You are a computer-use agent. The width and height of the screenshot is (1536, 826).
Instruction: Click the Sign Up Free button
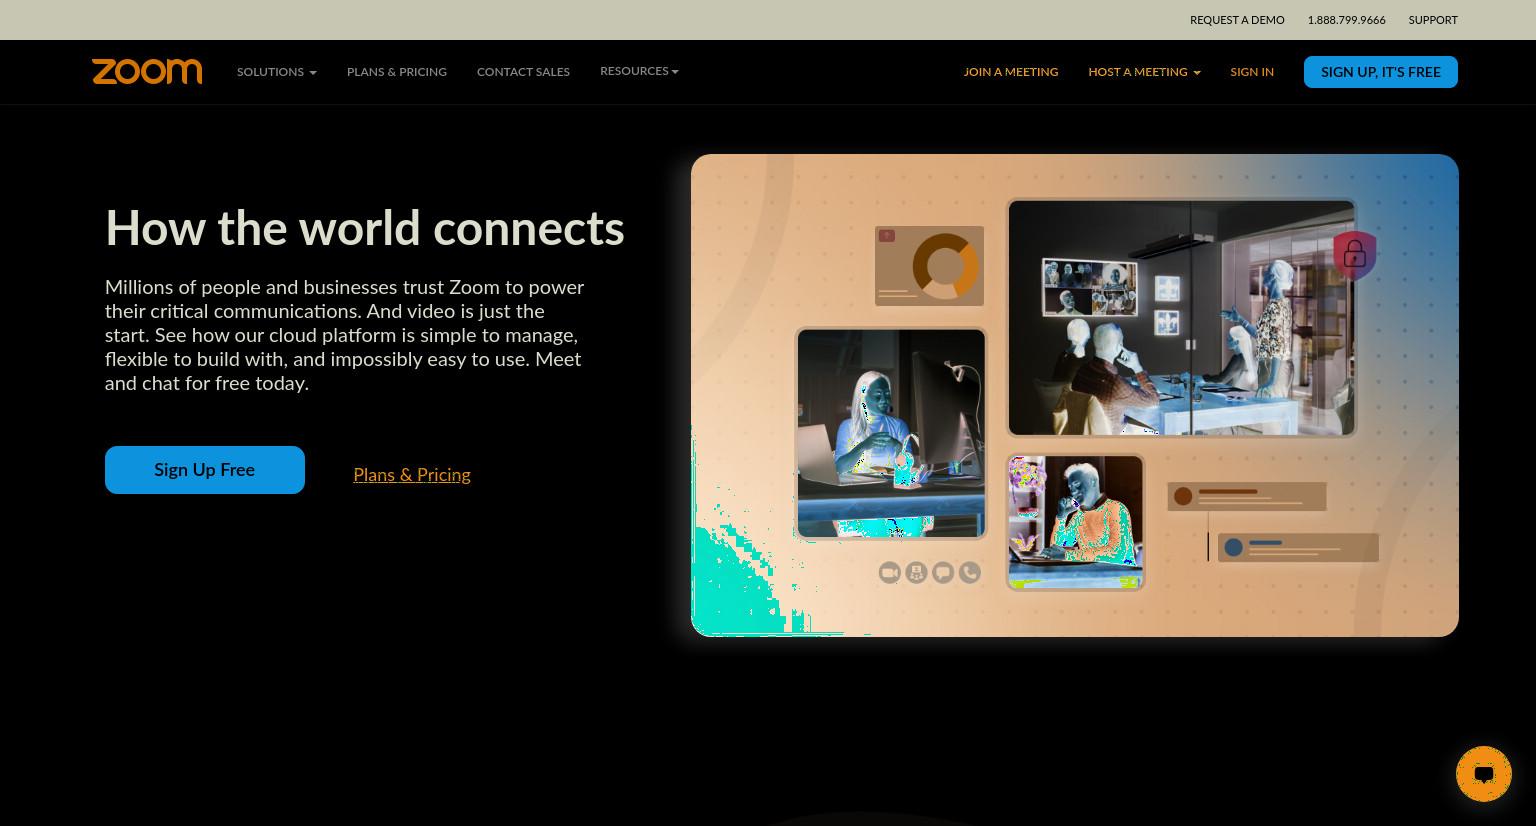pos(205,470)
